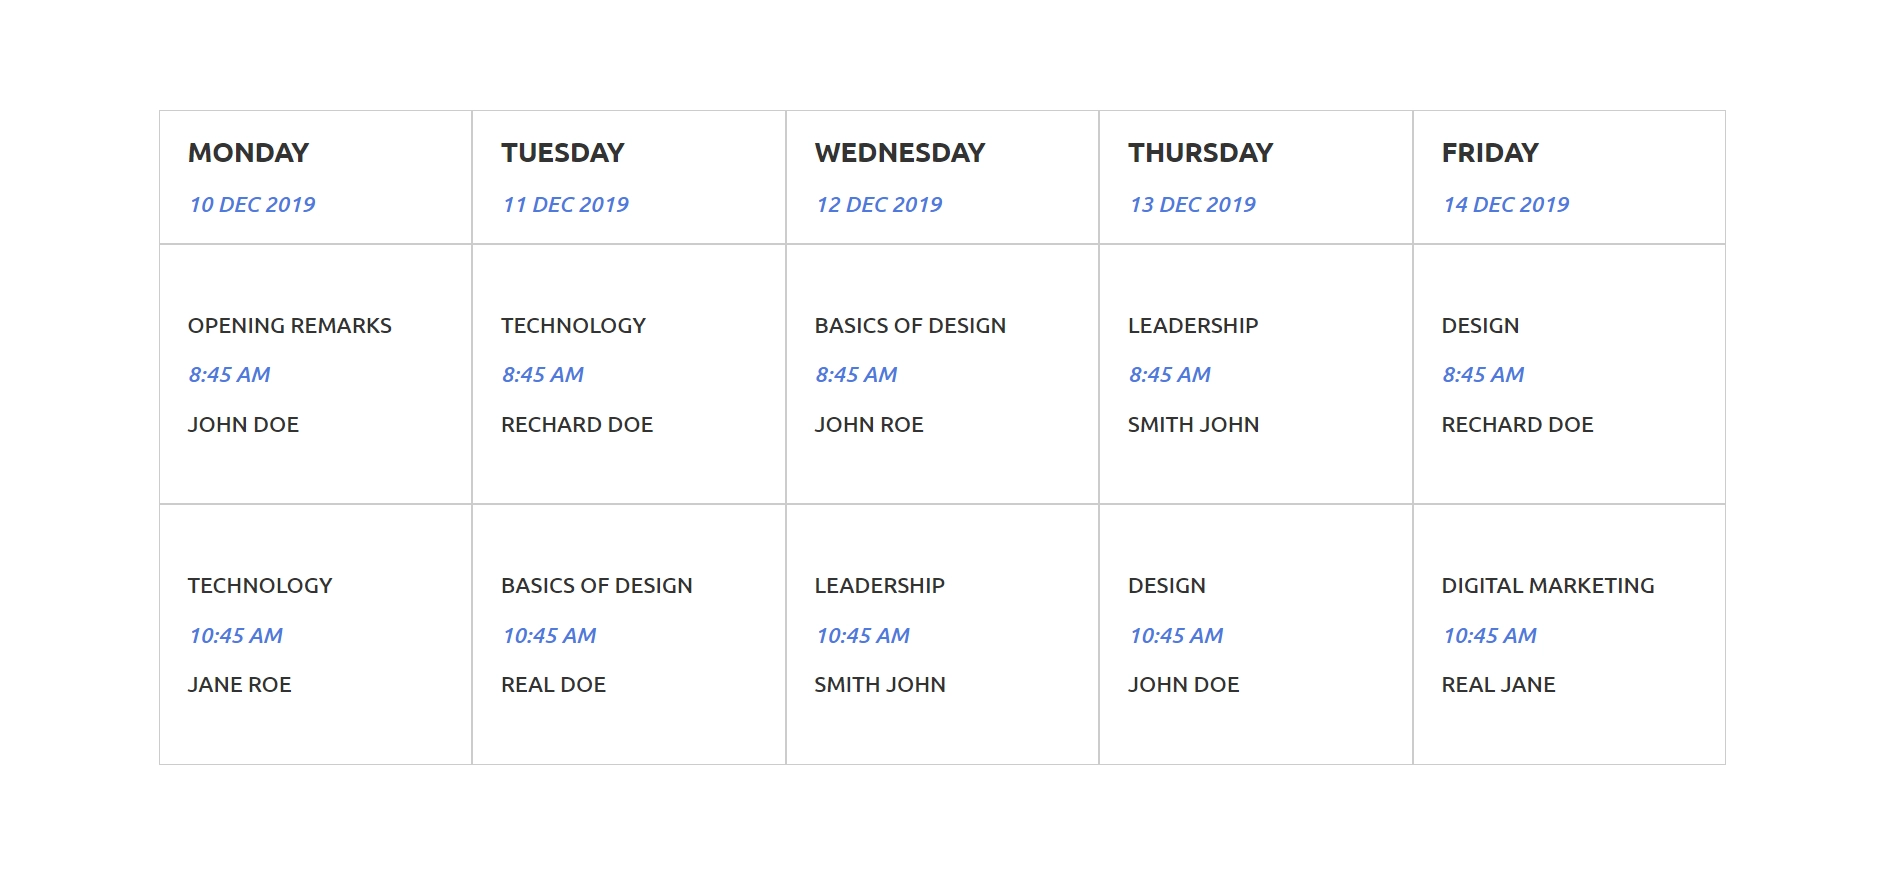Open the OPENING REMARKS session
Viewport: 1882px width, 870px height.
(x=289, y=325)
